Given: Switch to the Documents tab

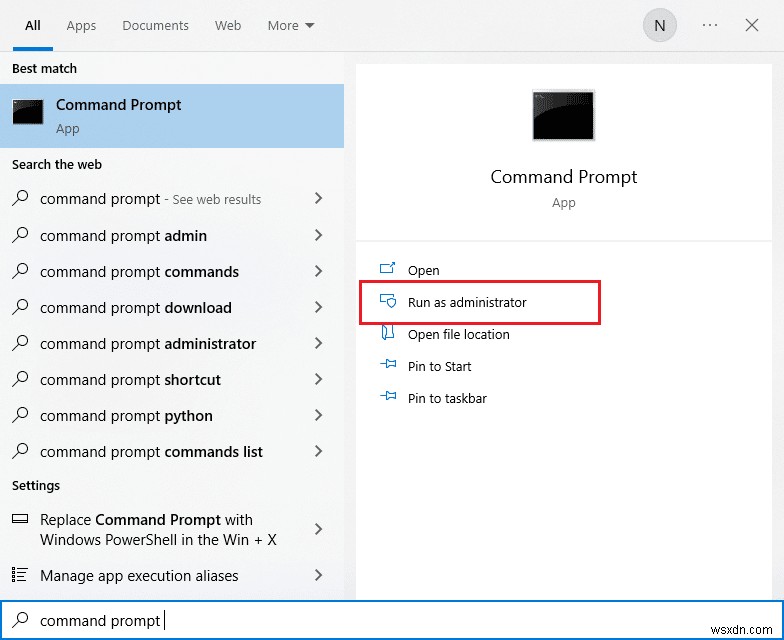Looking at the screenshot, I should 156,26.
